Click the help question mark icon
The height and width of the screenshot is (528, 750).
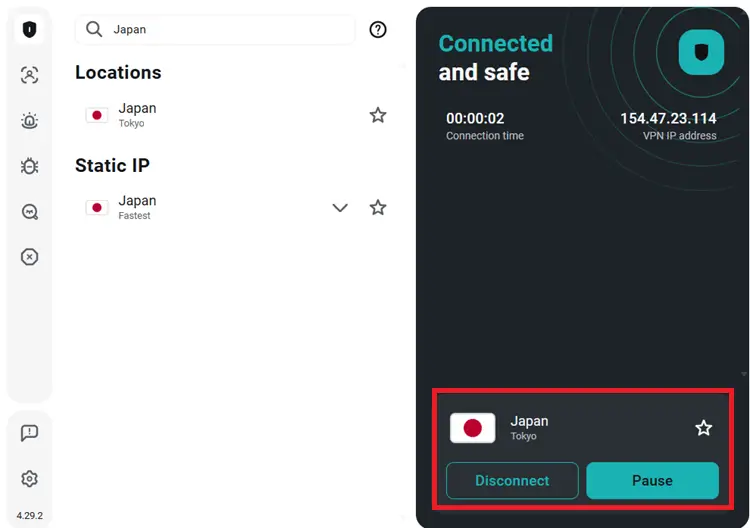pos(378,30)
